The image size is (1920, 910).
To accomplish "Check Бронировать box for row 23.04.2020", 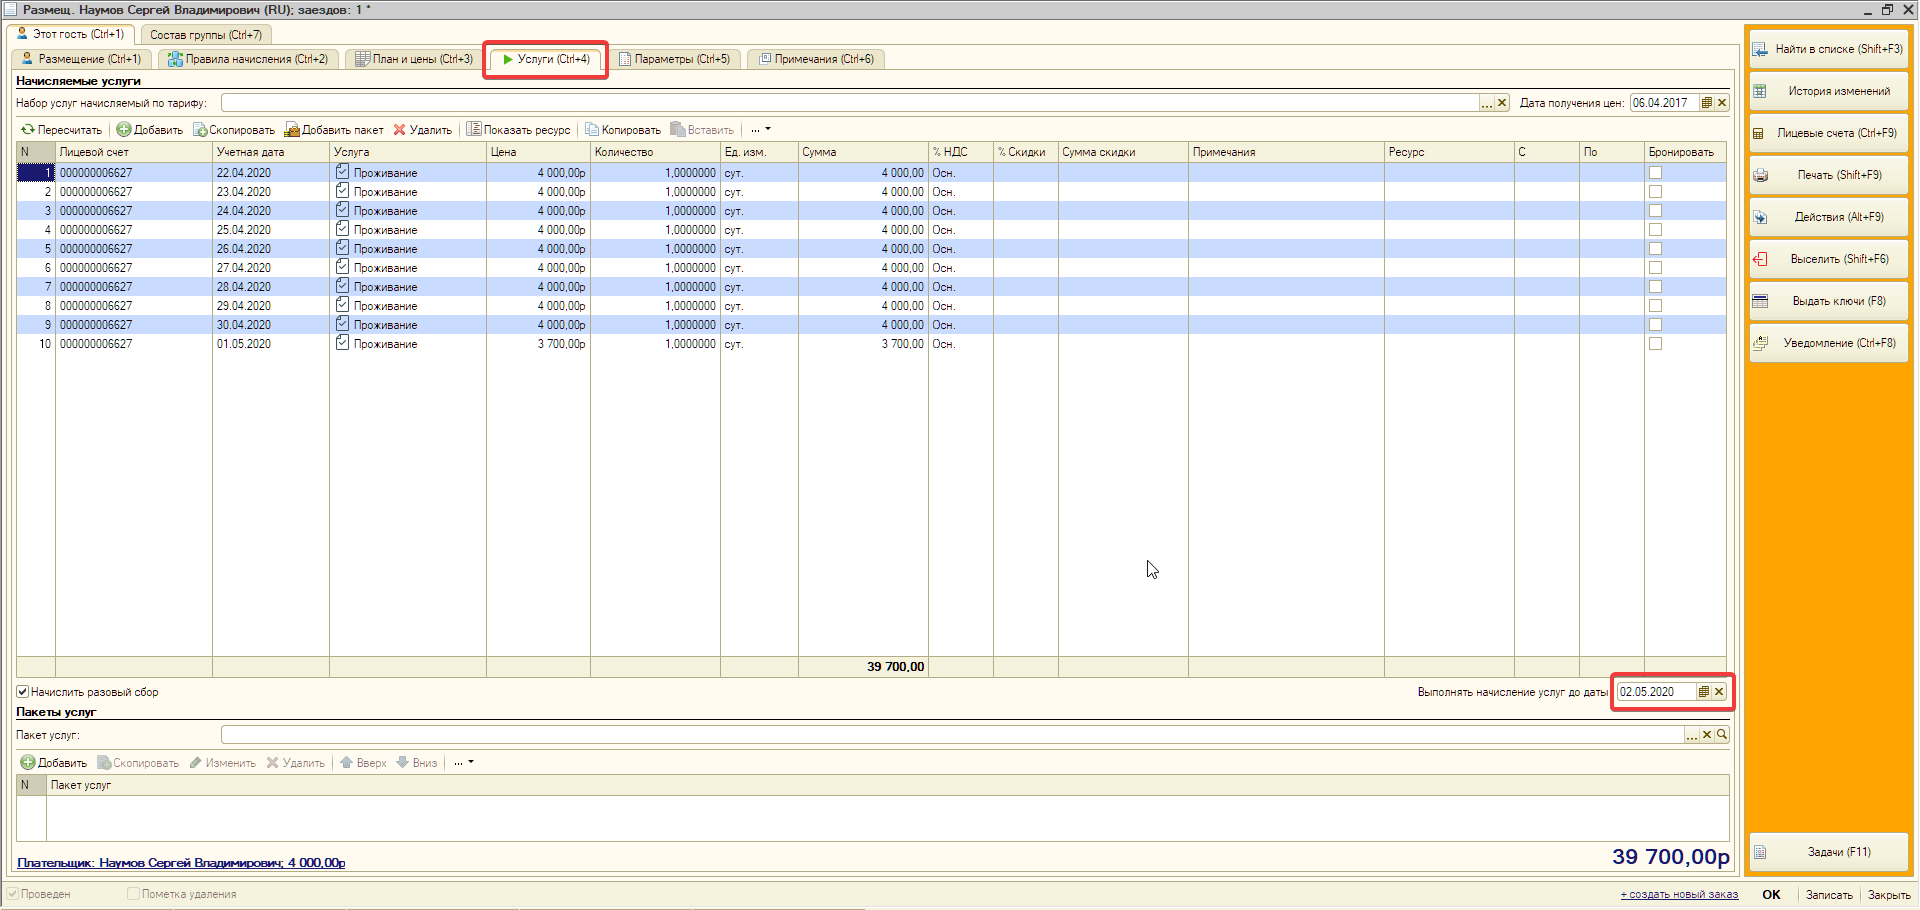I will pyautogui.click(x=1655, y=192).
